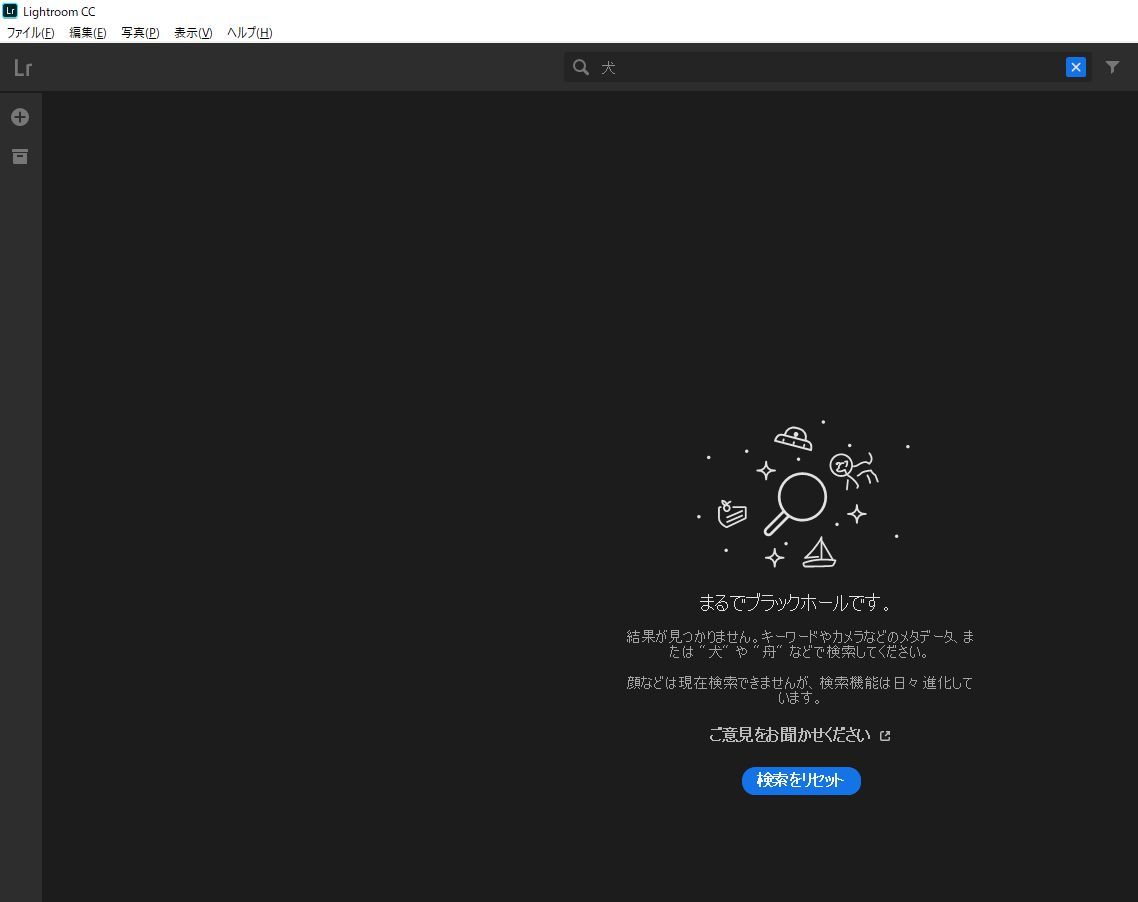Screen dimensions: 1138x902
Task: Open the 写真 menu
Action: (139, 32)
